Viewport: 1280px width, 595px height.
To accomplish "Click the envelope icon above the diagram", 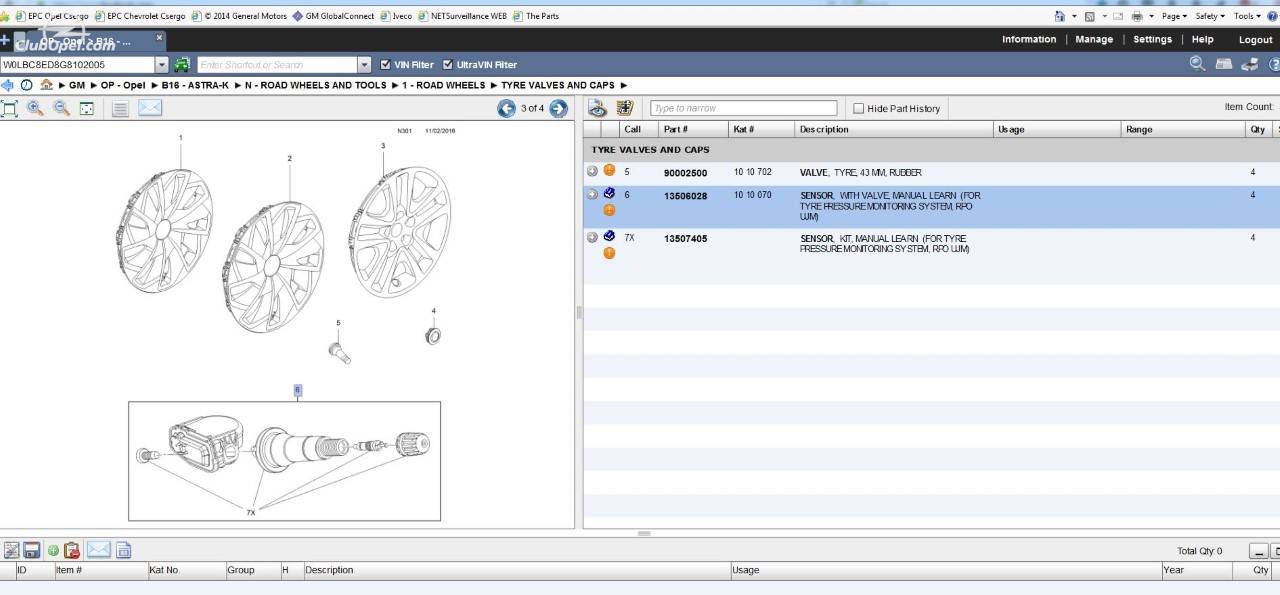I will (x=150, y=108).
